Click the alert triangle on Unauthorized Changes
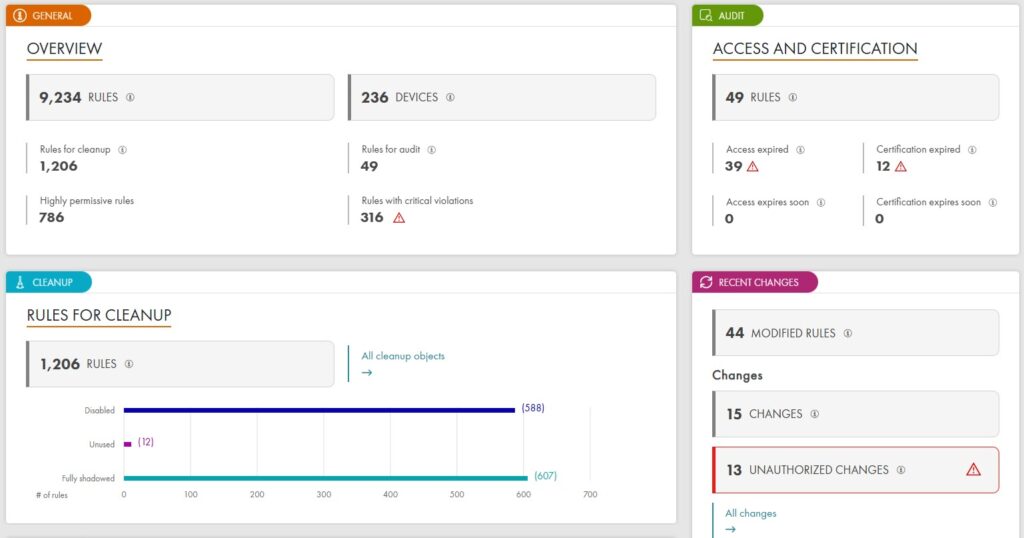This screenshot has height=538, width=1024. (x=973, y=470)
